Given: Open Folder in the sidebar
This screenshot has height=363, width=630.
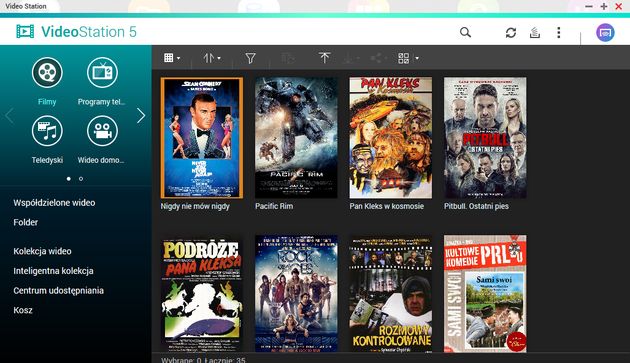Looking at the screenshot, I should 26,222.
